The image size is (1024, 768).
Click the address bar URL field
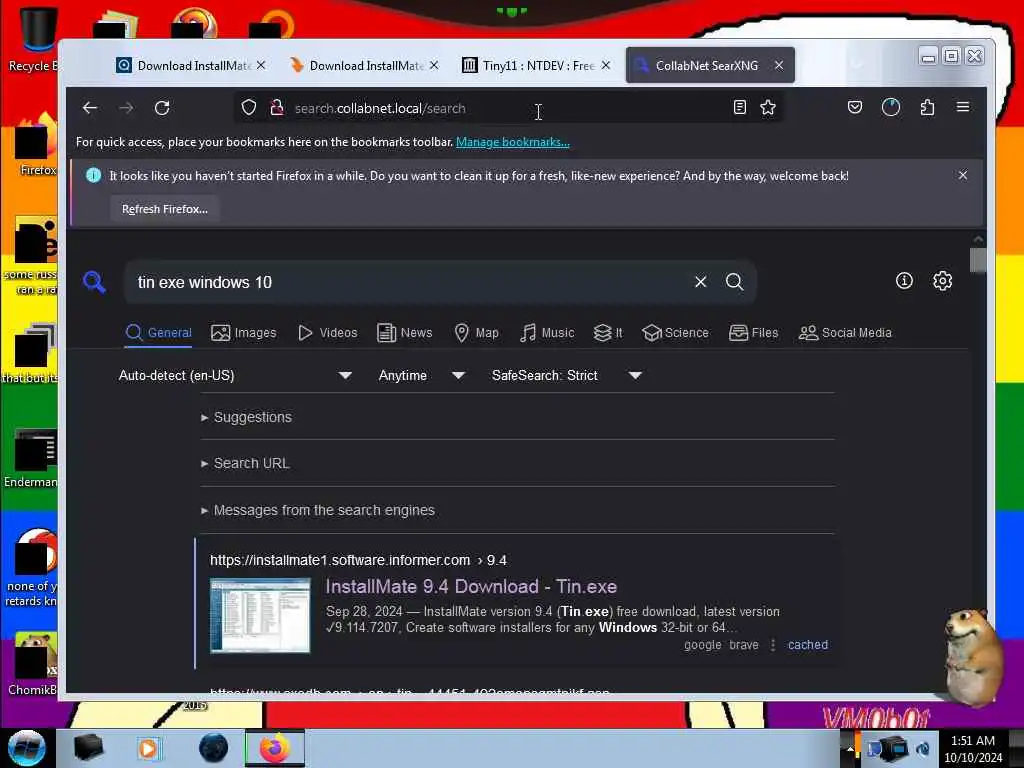[509, 108]
